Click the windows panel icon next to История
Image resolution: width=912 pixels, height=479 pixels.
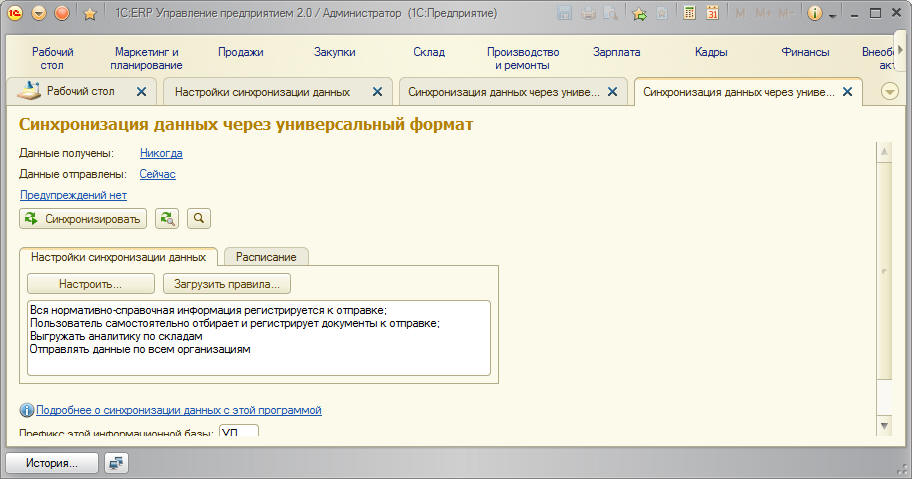point(117,463)
